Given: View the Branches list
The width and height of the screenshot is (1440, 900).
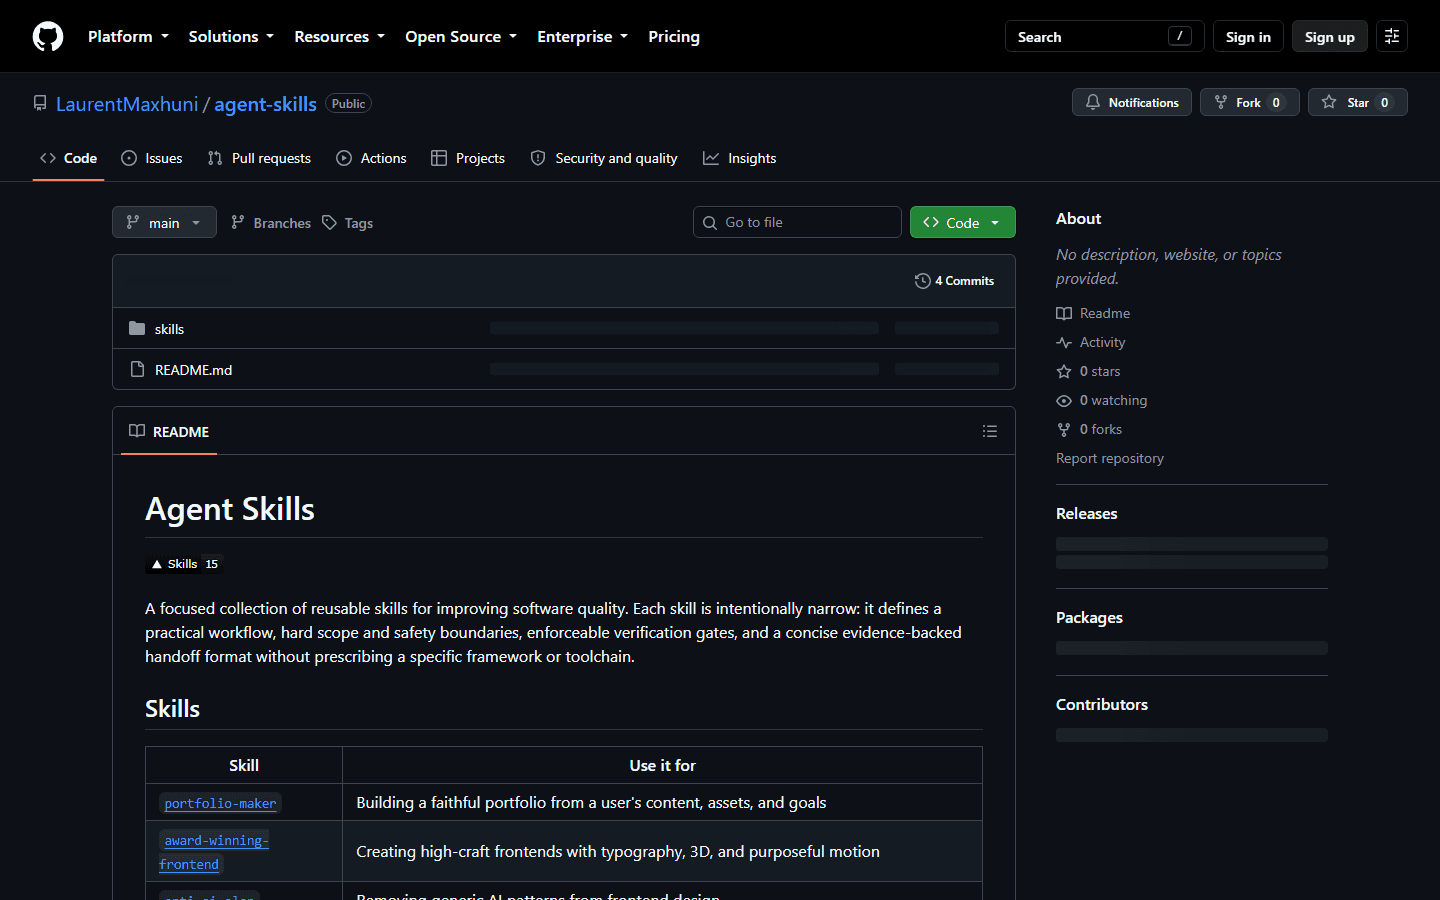Looking at the screenshot, I should point(271,223).
